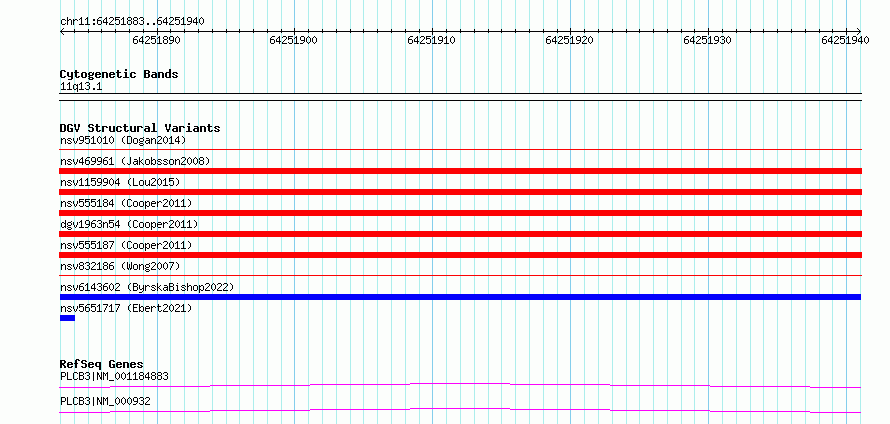Select transcript PLCB3|NM_000932 label
The height and width of the screenshot is (424, 890).
click(105, 402)
